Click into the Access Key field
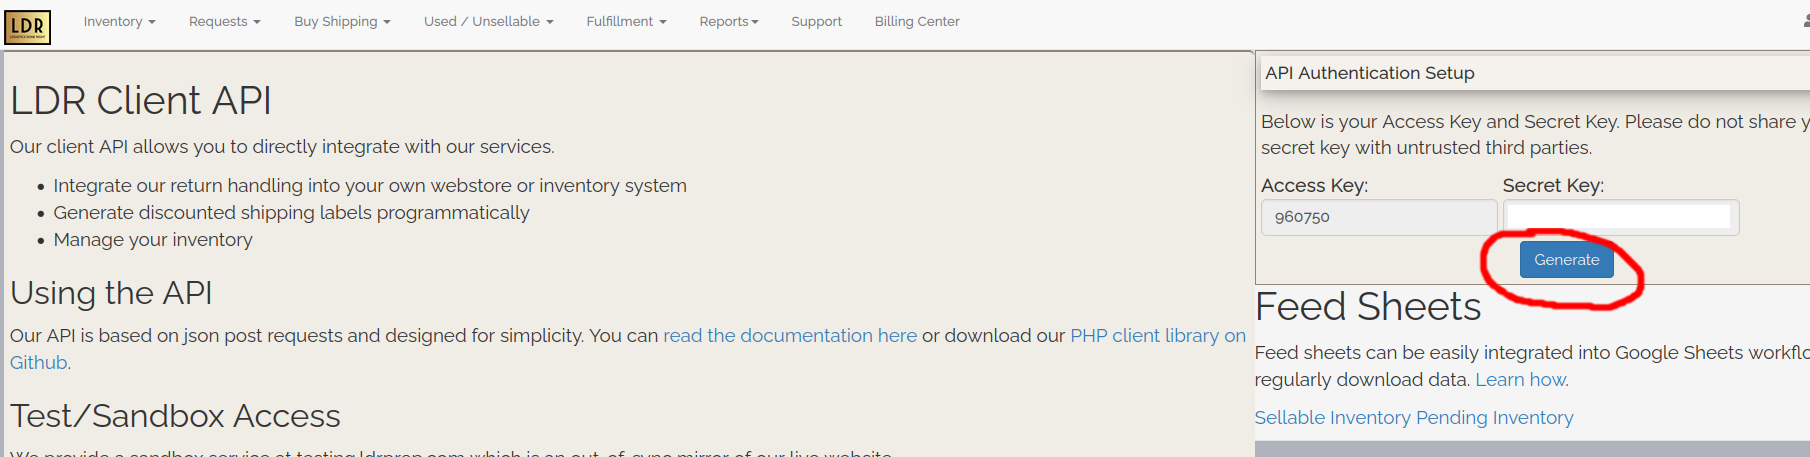 [x=1378, y=217]
